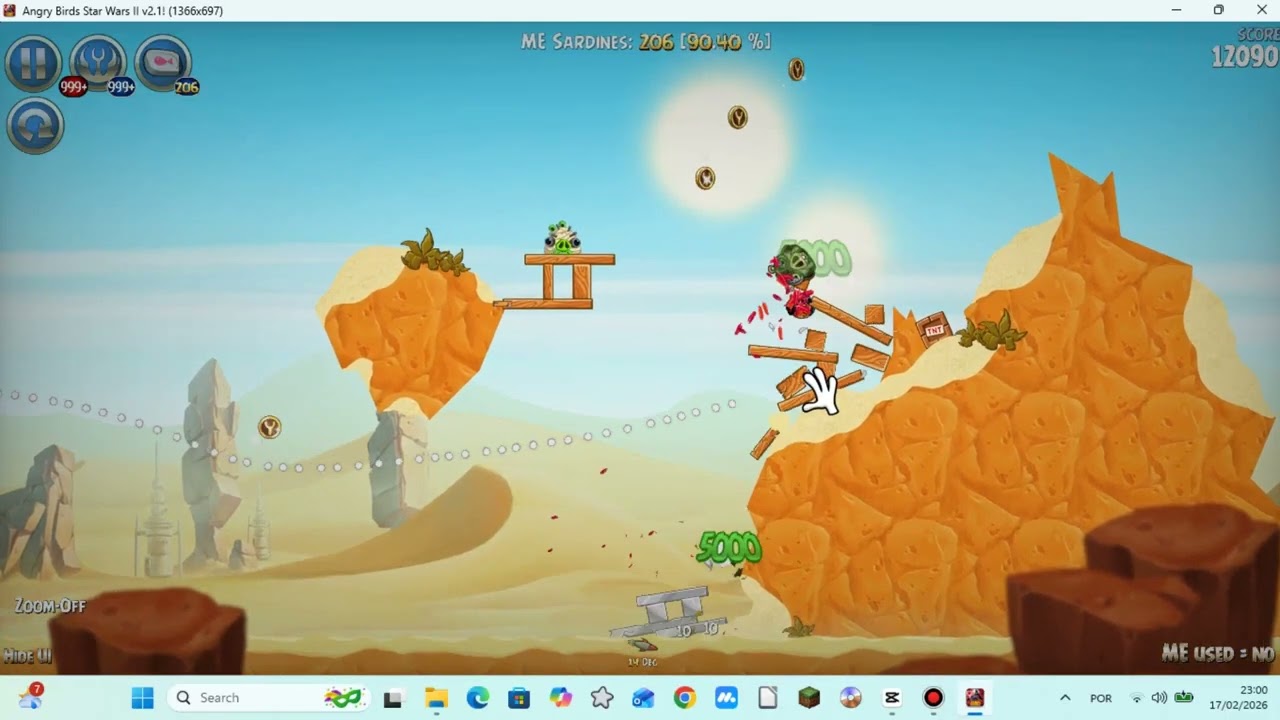Open Task View on the taskbar
This screenshot has height=720, width=1280.
tap(393, 698)
